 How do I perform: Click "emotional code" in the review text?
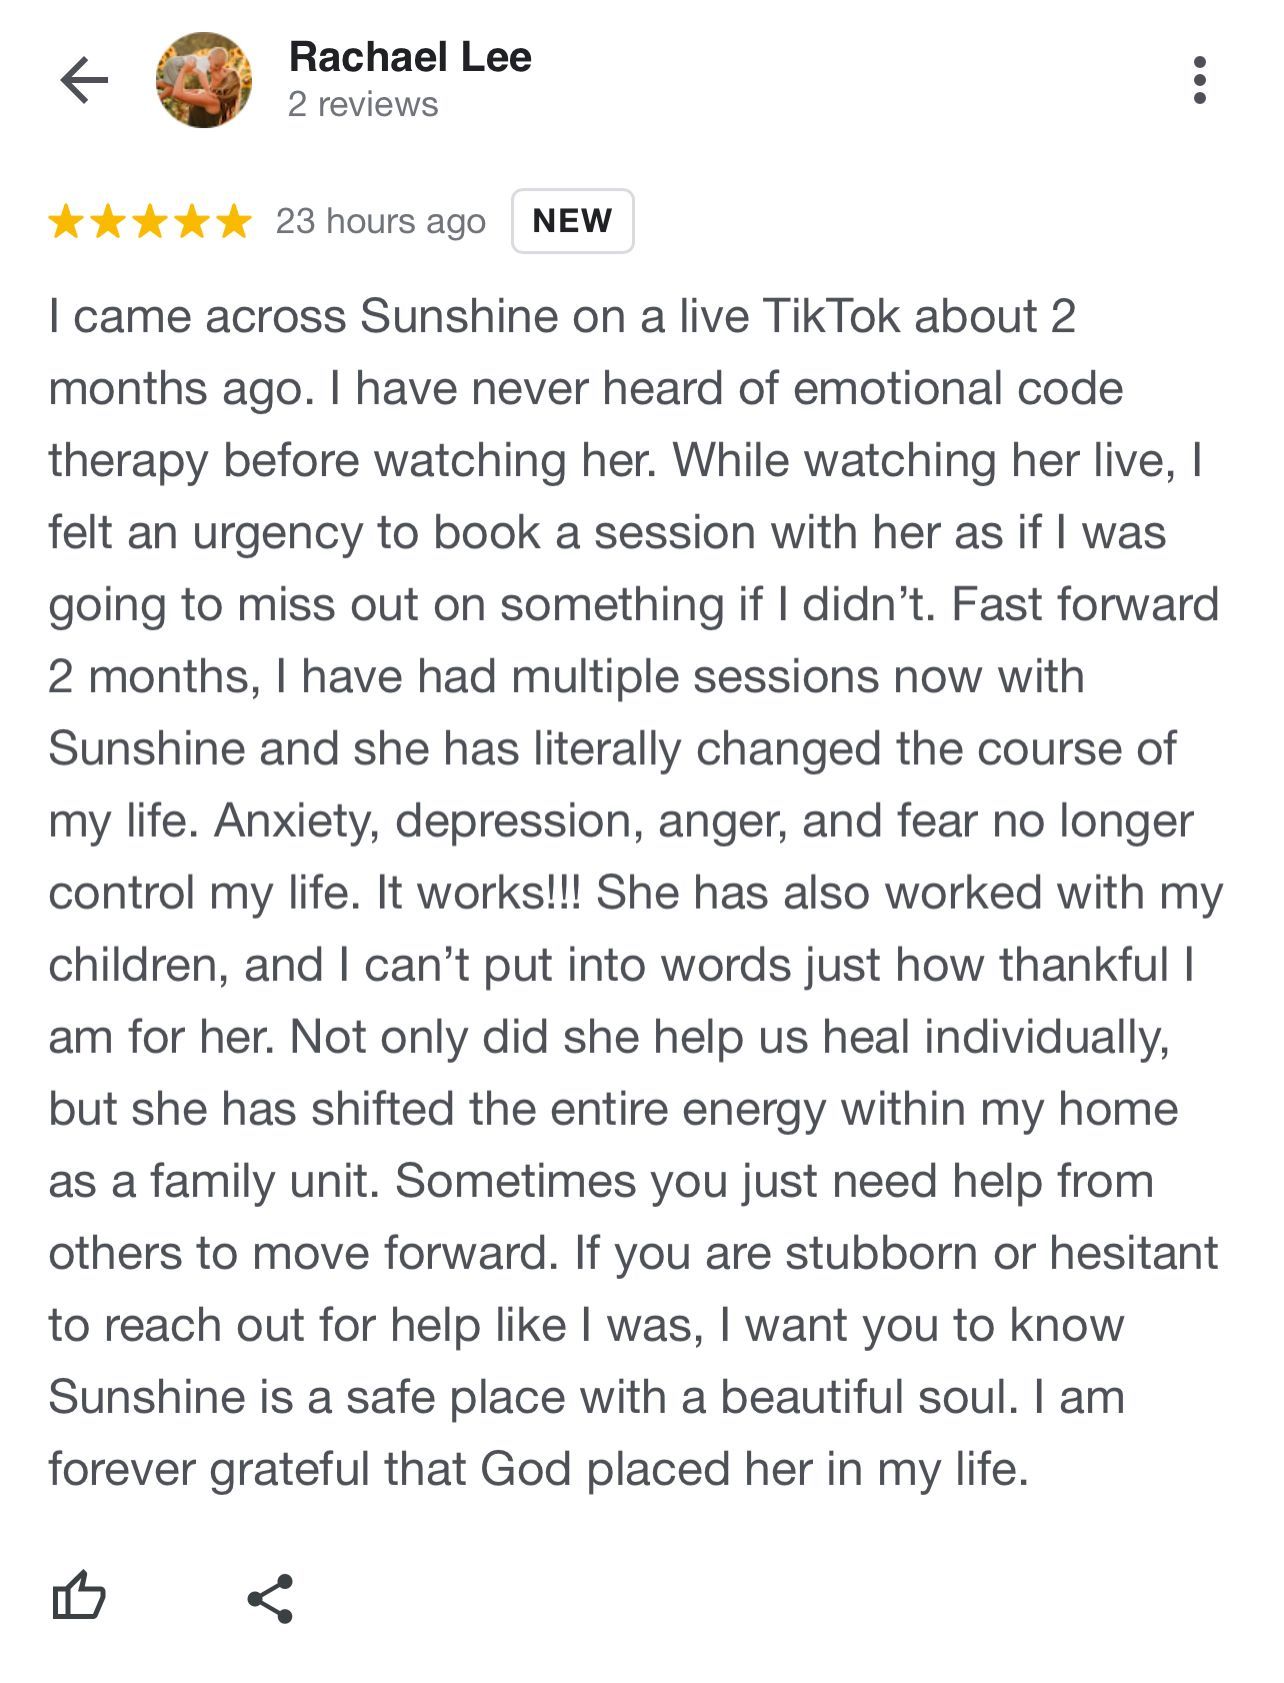958,388
